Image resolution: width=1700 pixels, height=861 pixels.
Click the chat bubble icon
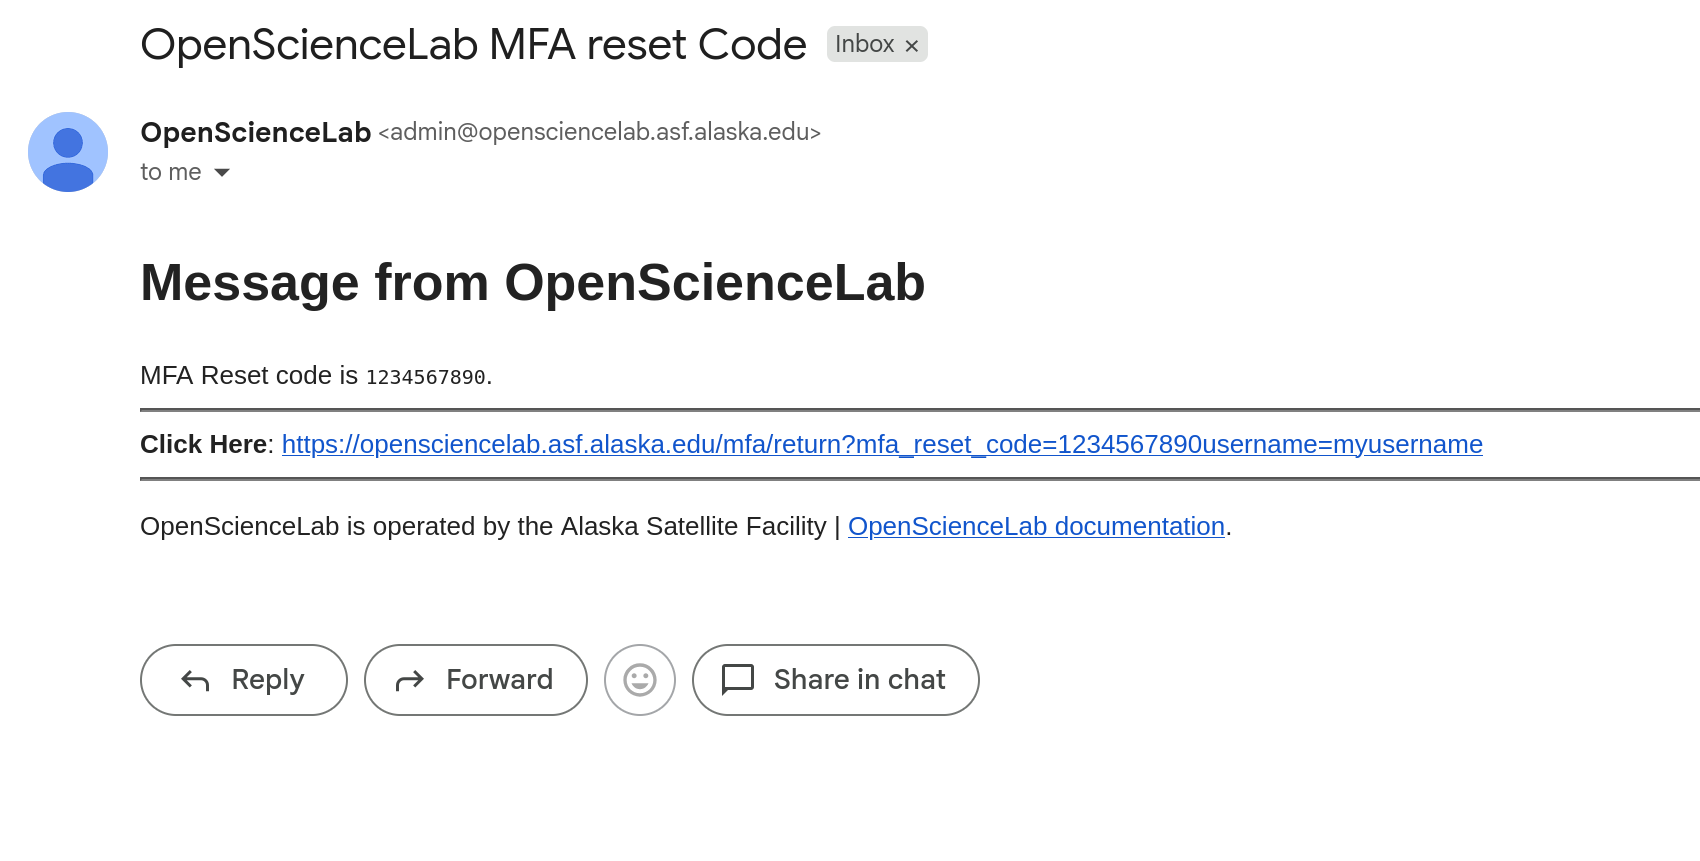click(738, 680)
